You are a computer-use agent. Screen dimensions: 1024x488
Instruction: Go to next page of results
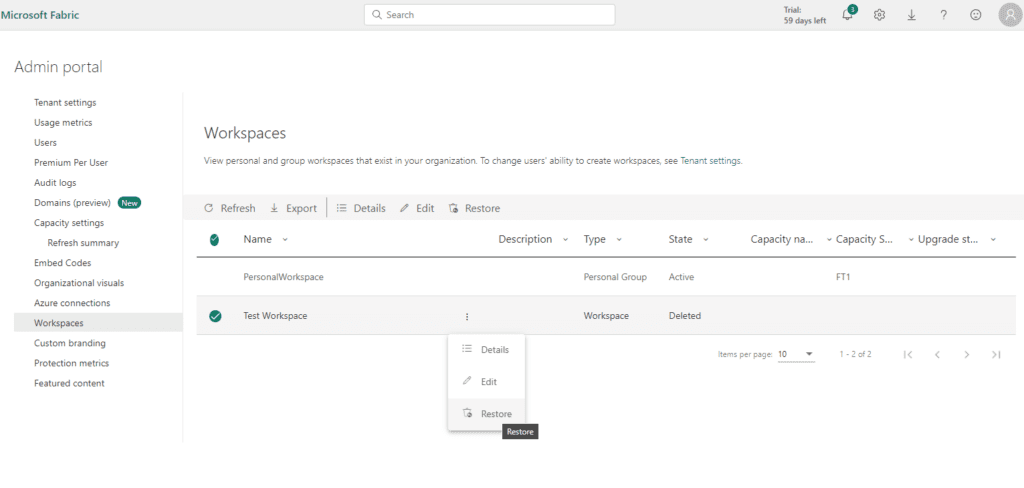967,354
